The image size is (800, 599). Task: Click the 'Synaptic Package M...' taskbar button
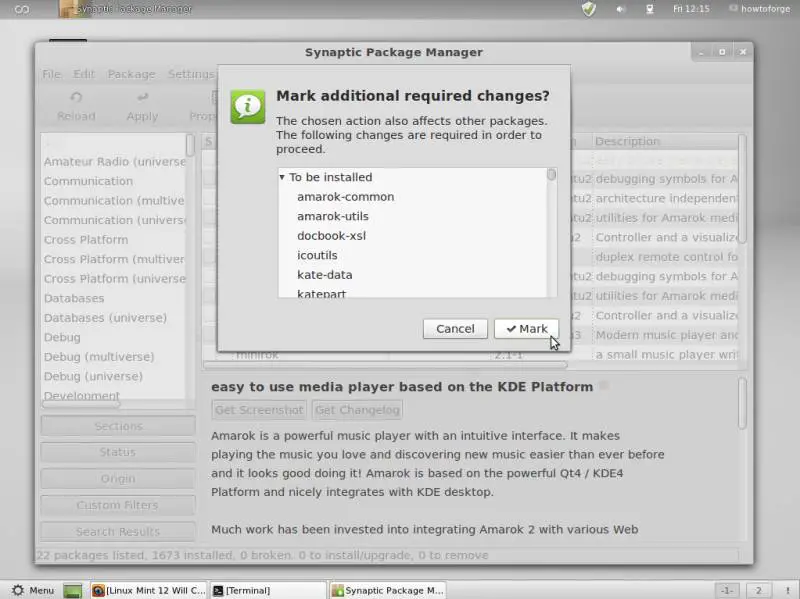(x=388, y=590)
